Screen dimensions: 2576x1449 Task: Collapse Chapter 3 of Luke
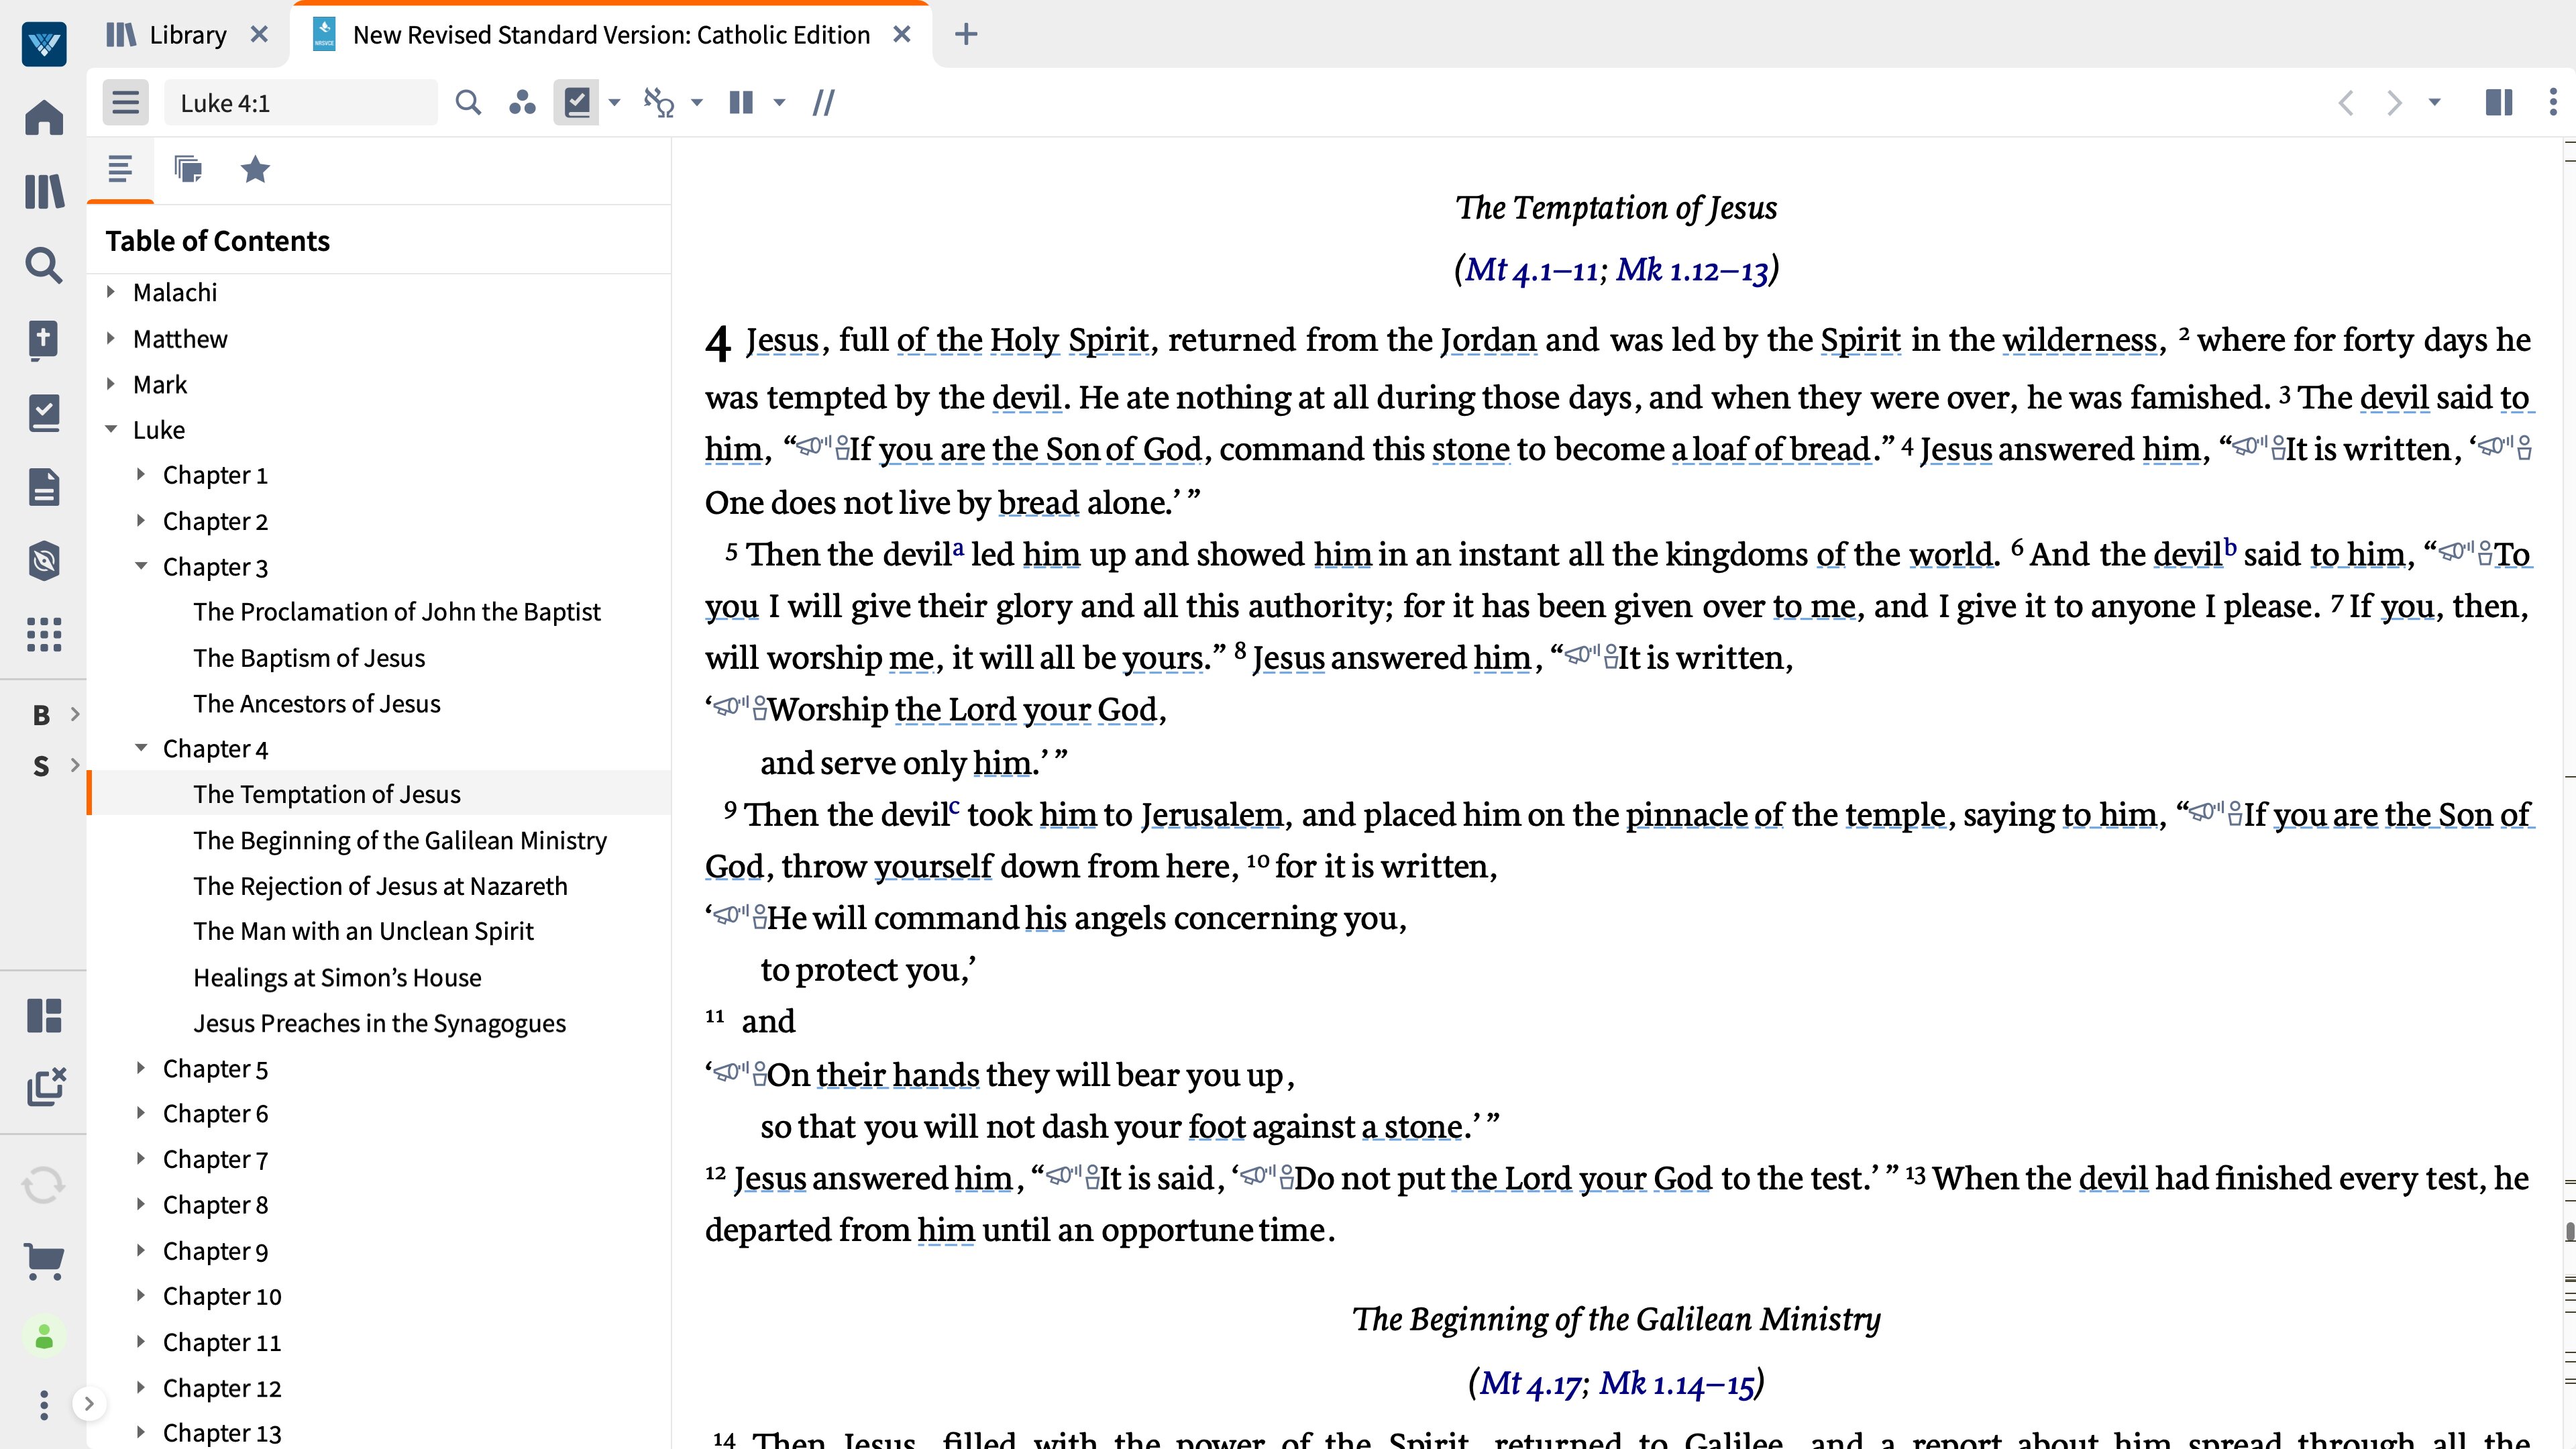point(141,566)
